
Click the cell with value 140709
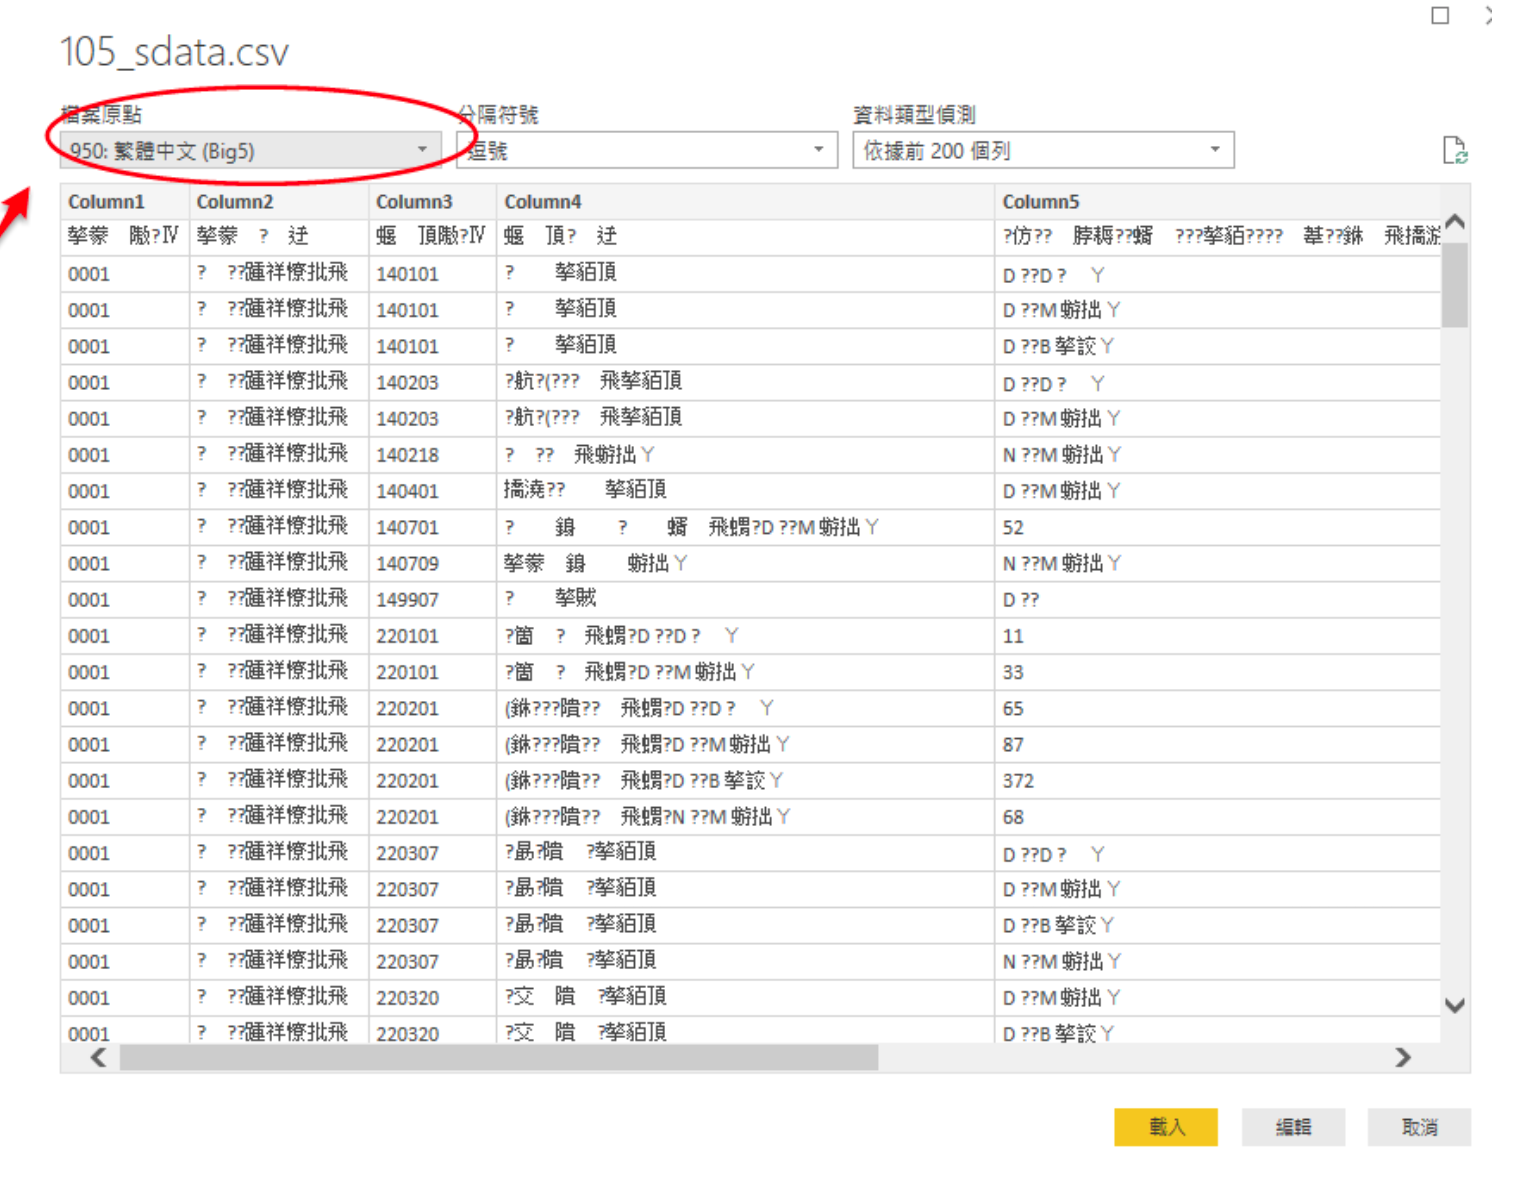pos(432,563)
